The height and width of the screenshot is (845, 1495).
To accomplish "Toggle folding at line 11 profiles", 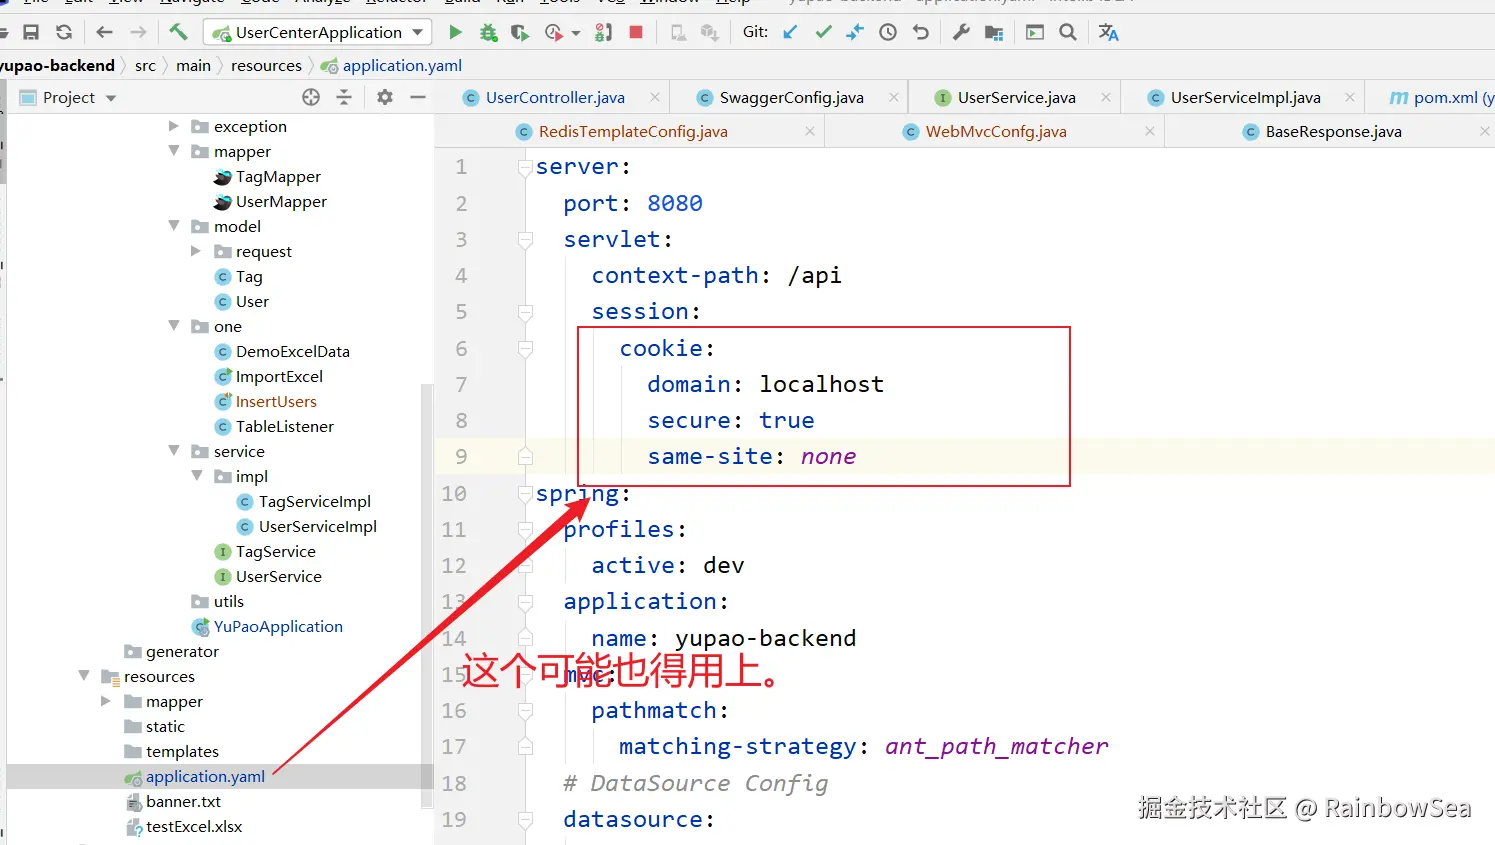I will tap(525, 530).
